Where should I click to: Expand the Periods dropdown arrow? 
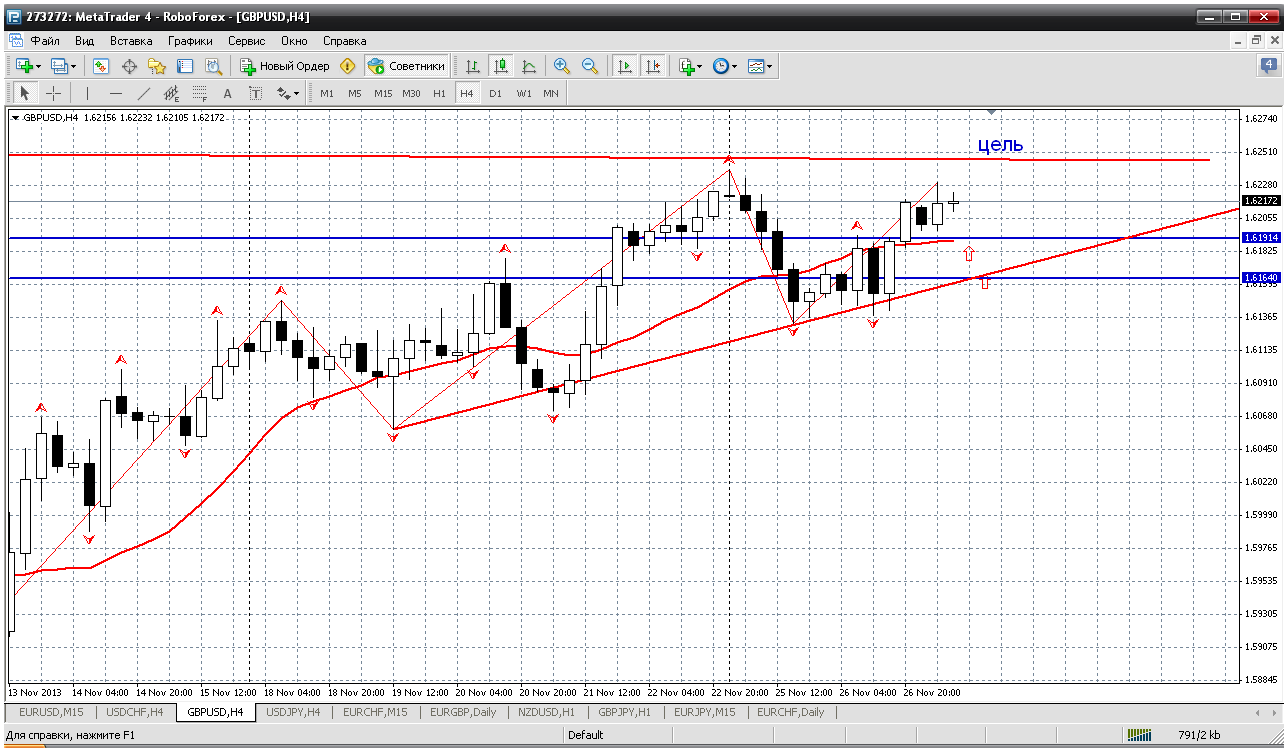click(x=735, y=66)
